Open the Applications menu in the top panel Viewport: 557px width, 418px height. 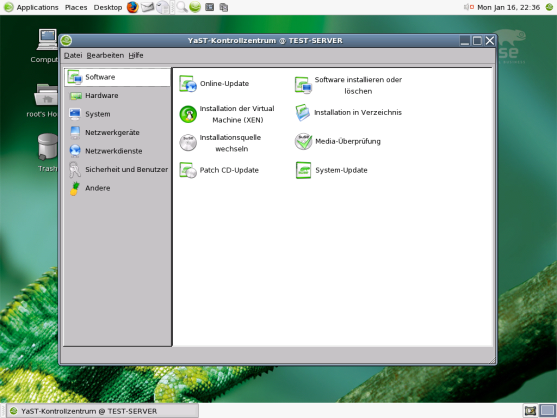[x=31, y=7]
